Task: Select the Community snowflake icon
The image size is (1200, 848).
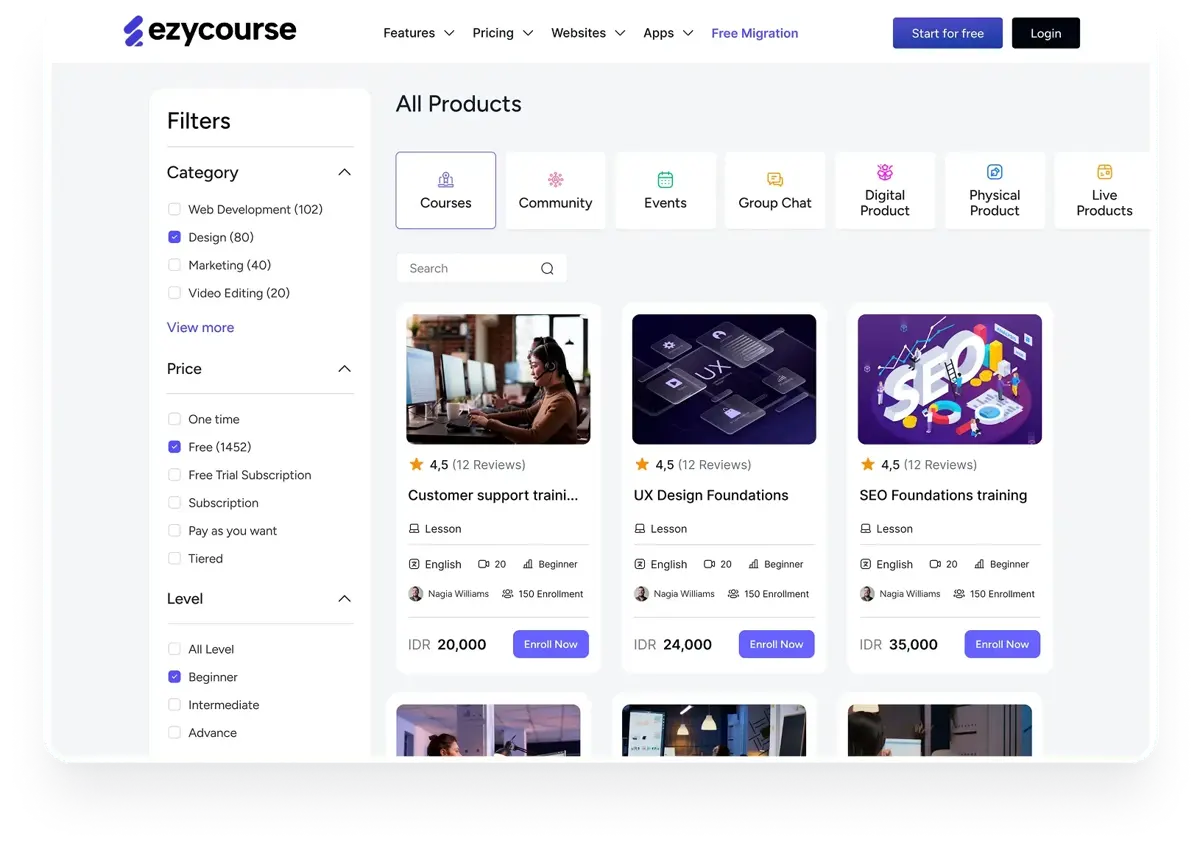Action: click(555, 180)
